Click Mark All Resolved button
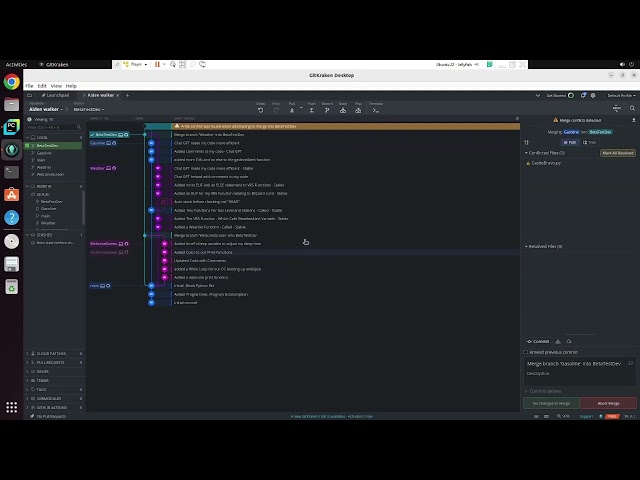 click(x=618, y=153)
